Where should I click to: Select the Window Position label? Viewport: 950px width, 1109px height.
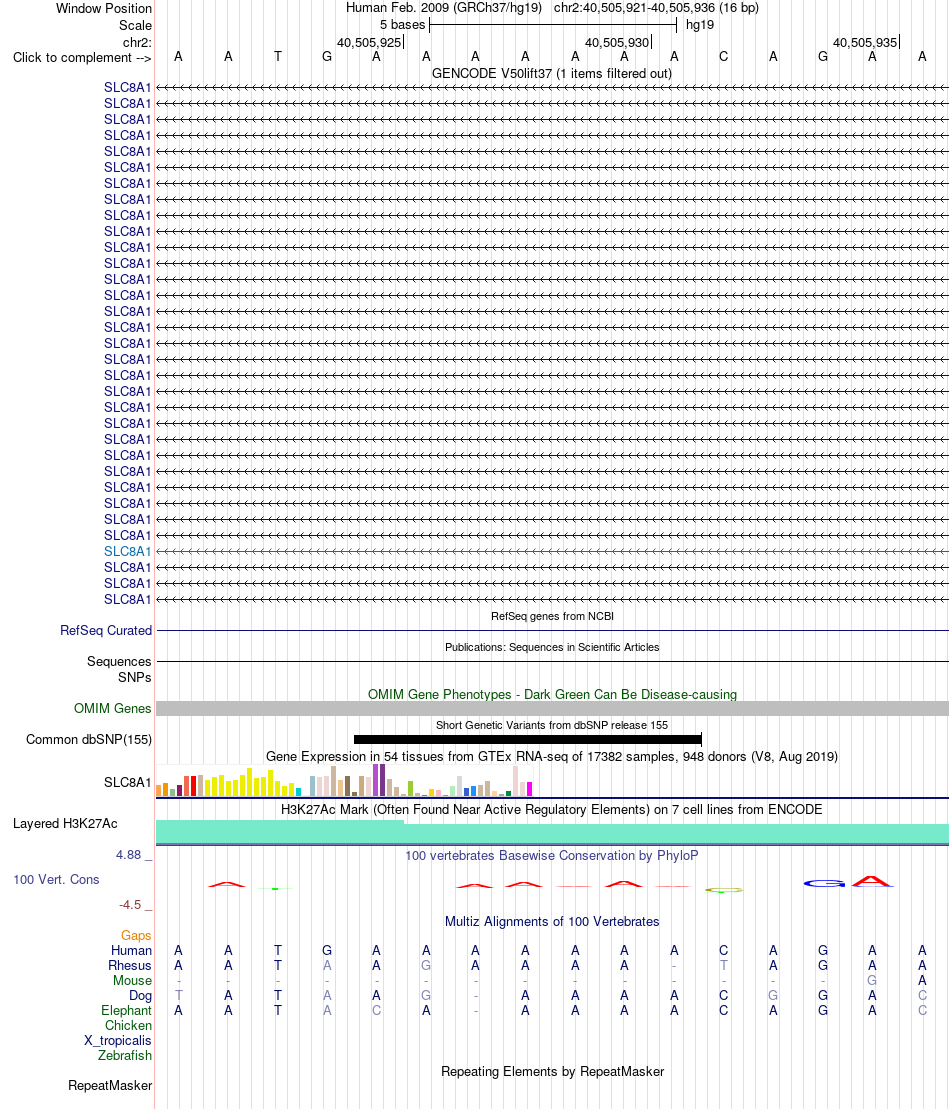tap(104, 8)
